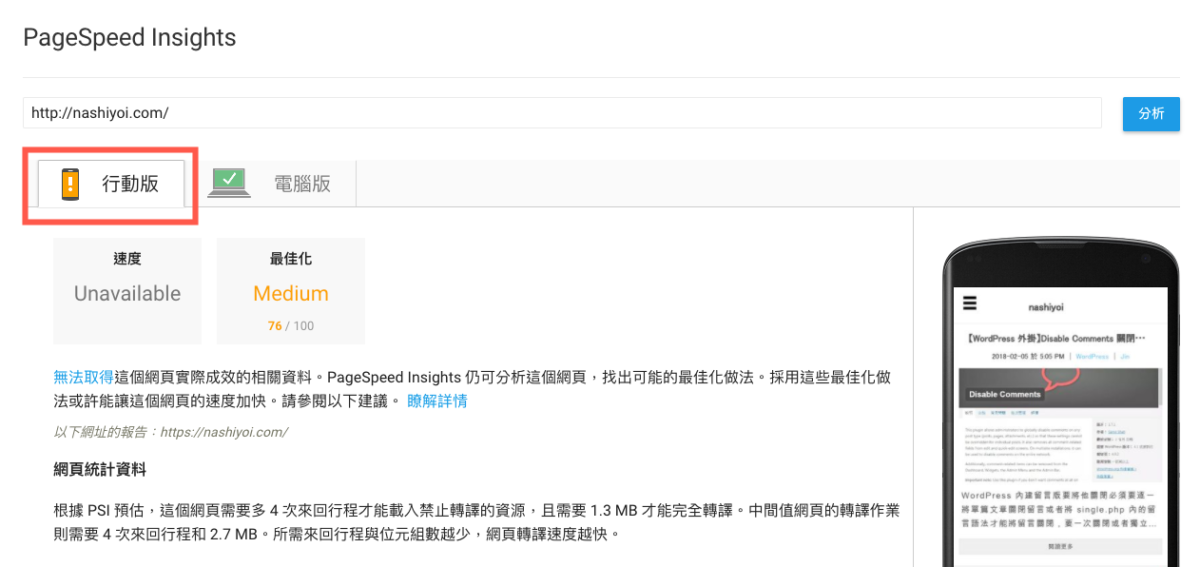Click the Unavailable speed text
This screenshot has height=567, width=1200.
(127, 293)
